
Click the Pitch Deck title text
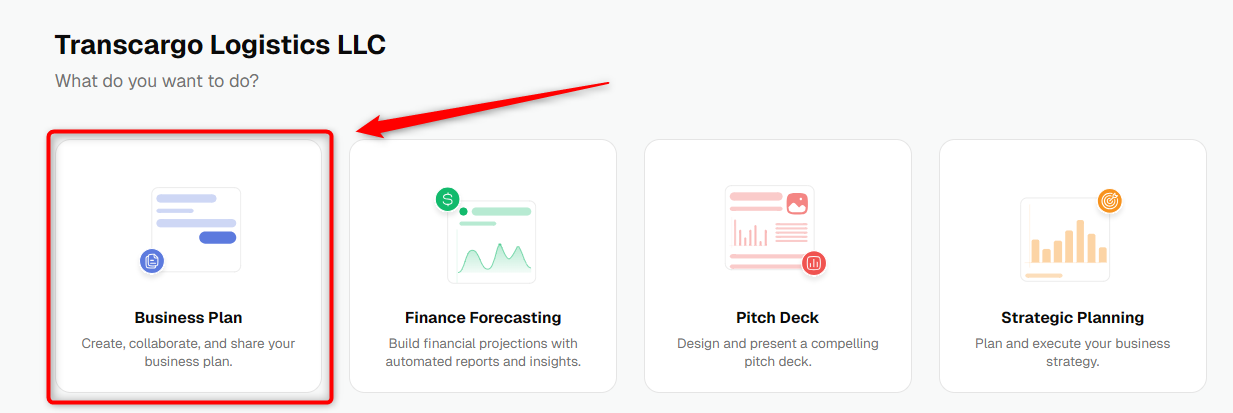(x=778, y=318)
